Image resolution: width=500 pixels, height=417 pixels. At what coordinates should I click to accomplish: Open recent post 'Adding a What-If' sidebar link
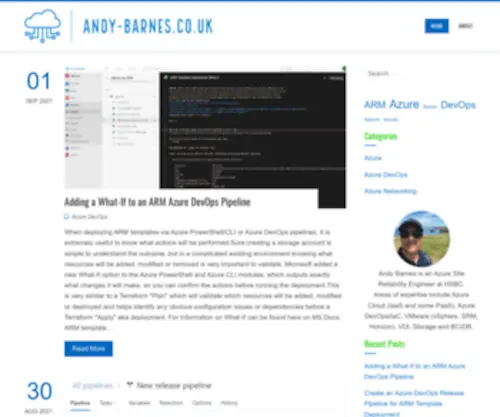415,371
